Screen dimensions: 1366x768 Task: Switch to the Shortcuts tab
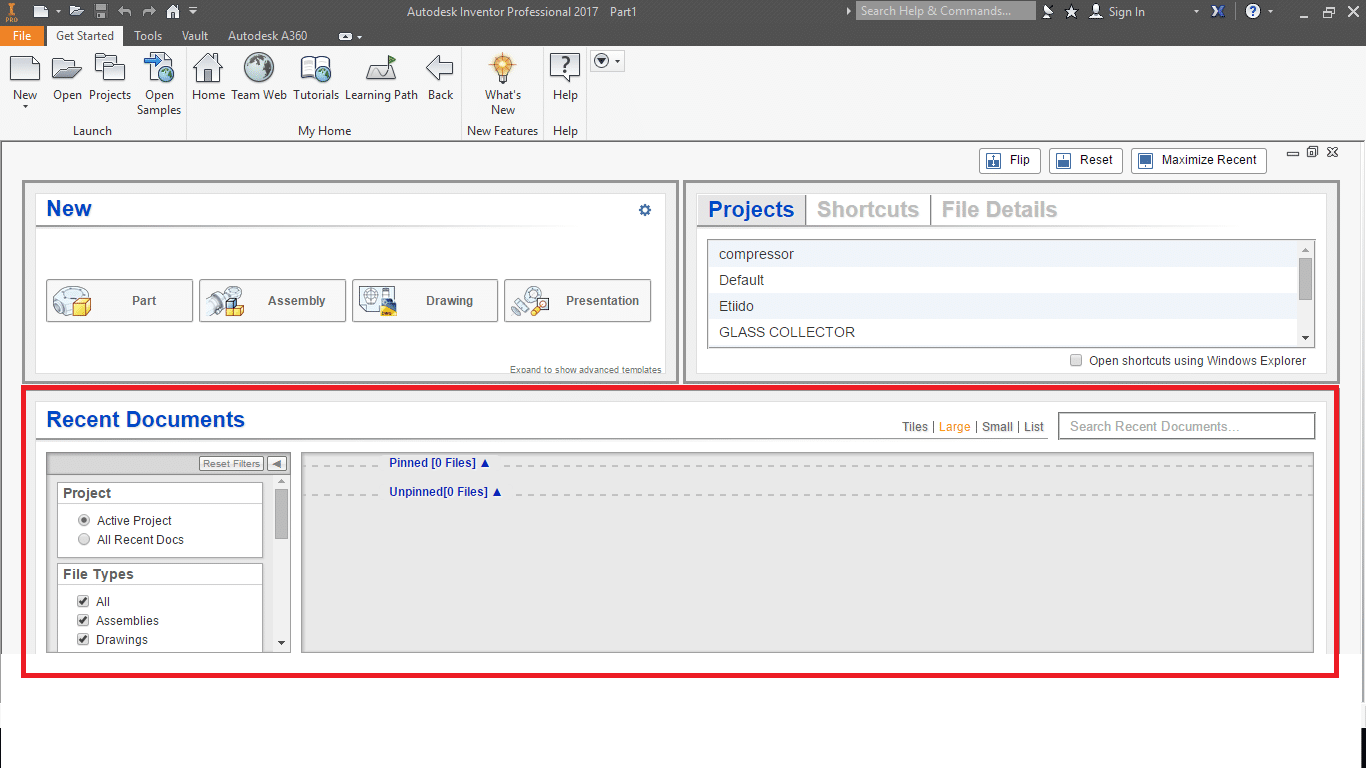point(867,209)
